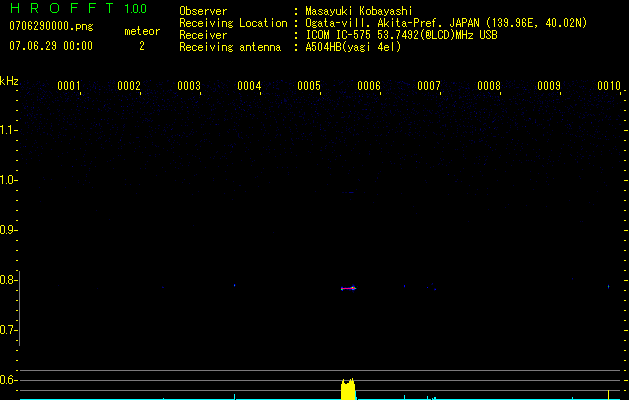Click the 'meteor' label
629x400 pixels.
pos(142,31)
